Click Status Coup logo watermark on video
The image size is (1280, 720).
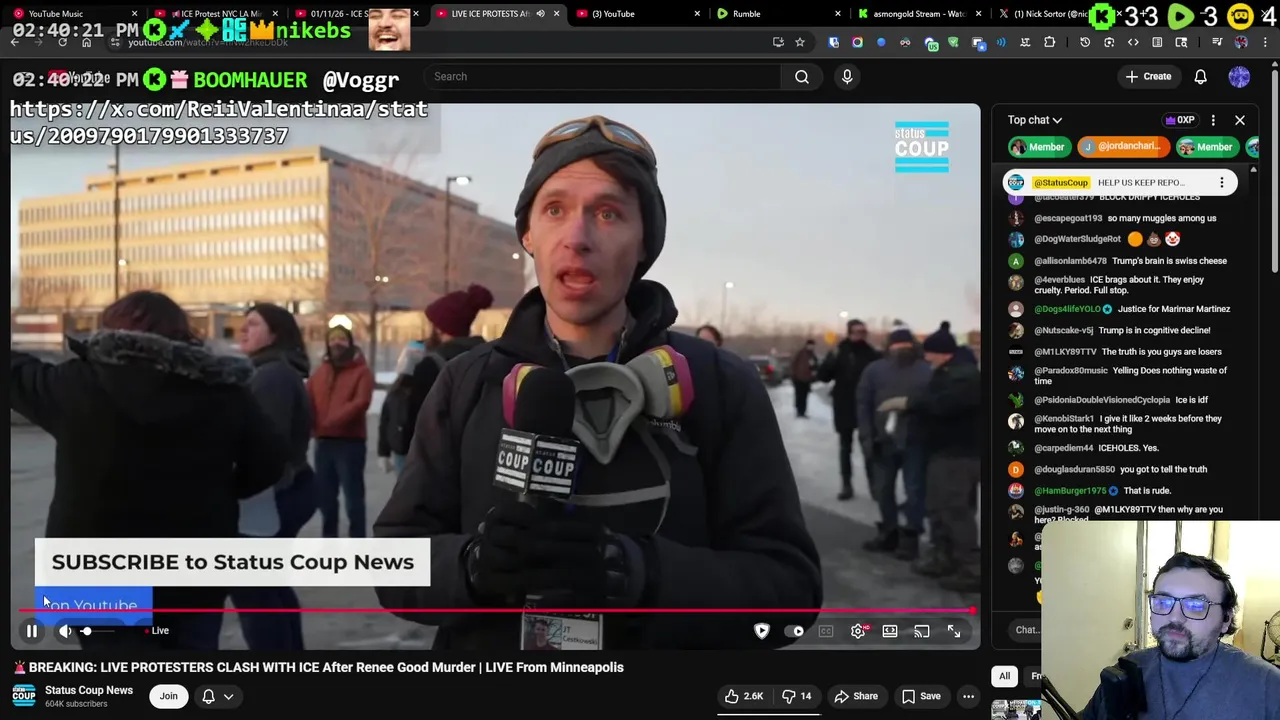pos(921,147)
